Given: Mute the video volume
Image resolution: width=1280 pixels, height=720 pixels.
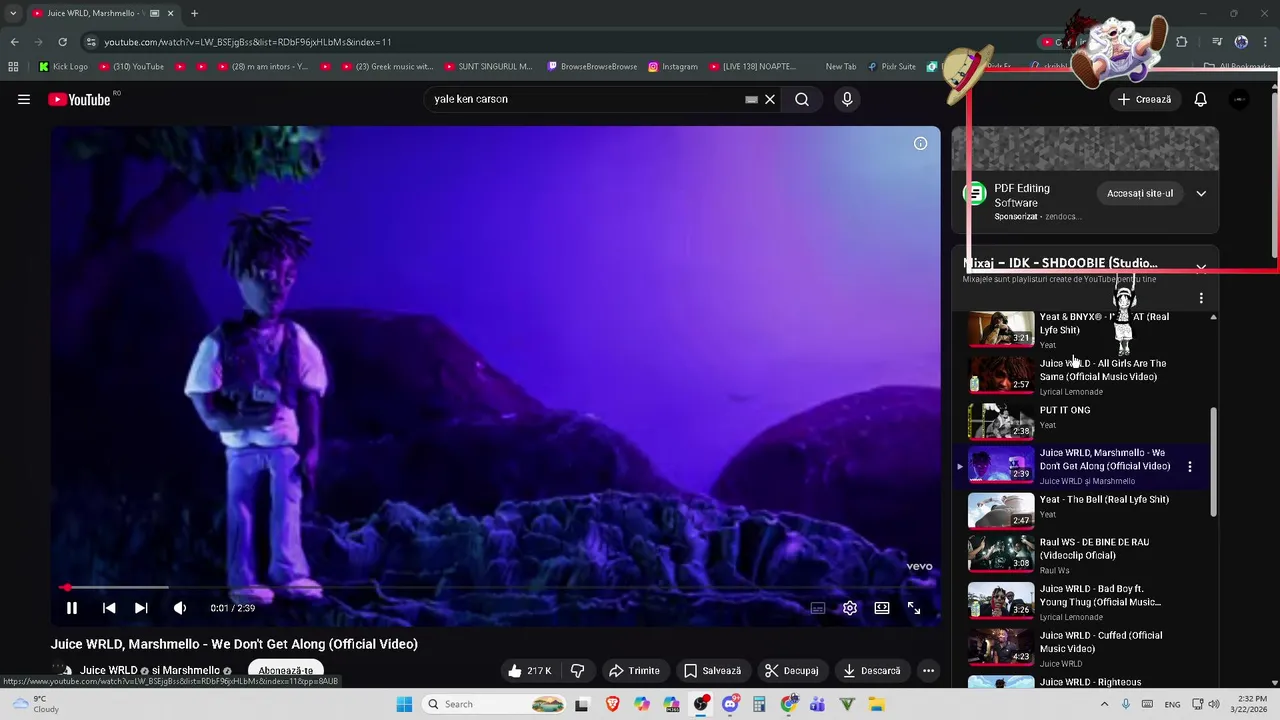Looking at the screenshot, I should tap(180, 608).
